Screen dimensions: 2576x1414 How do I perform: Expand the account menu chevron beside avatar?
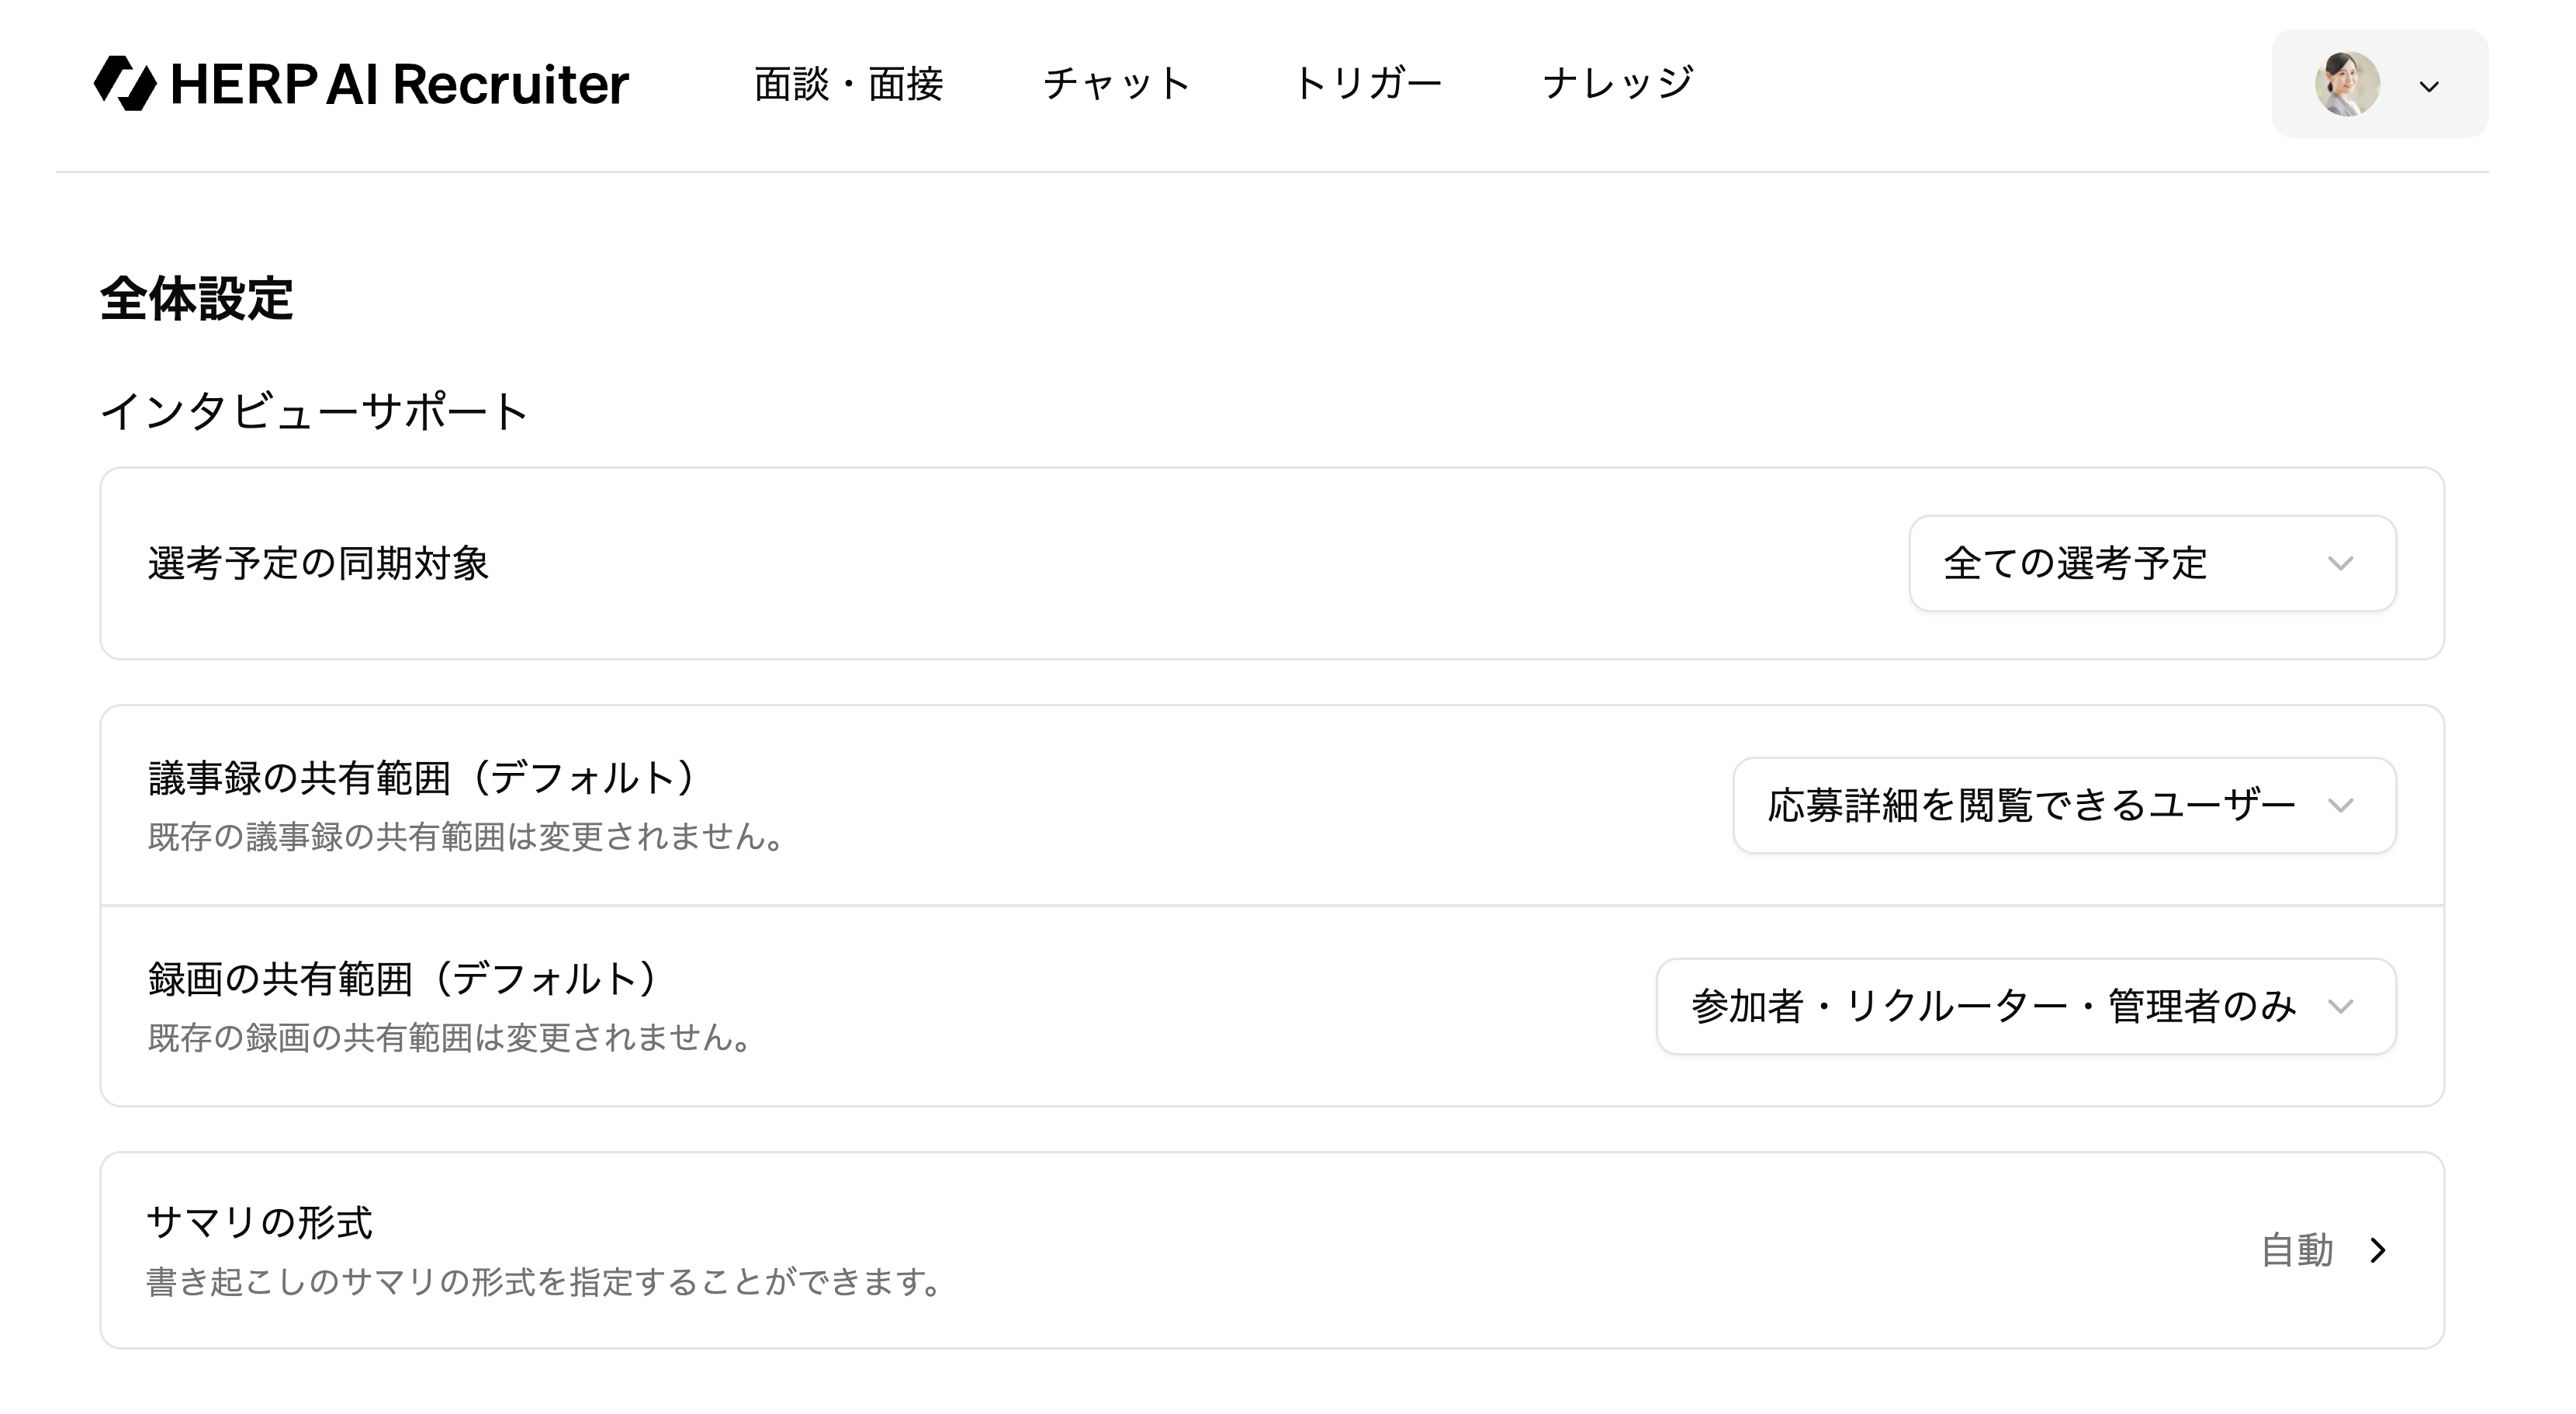(x=2429, y=87)
